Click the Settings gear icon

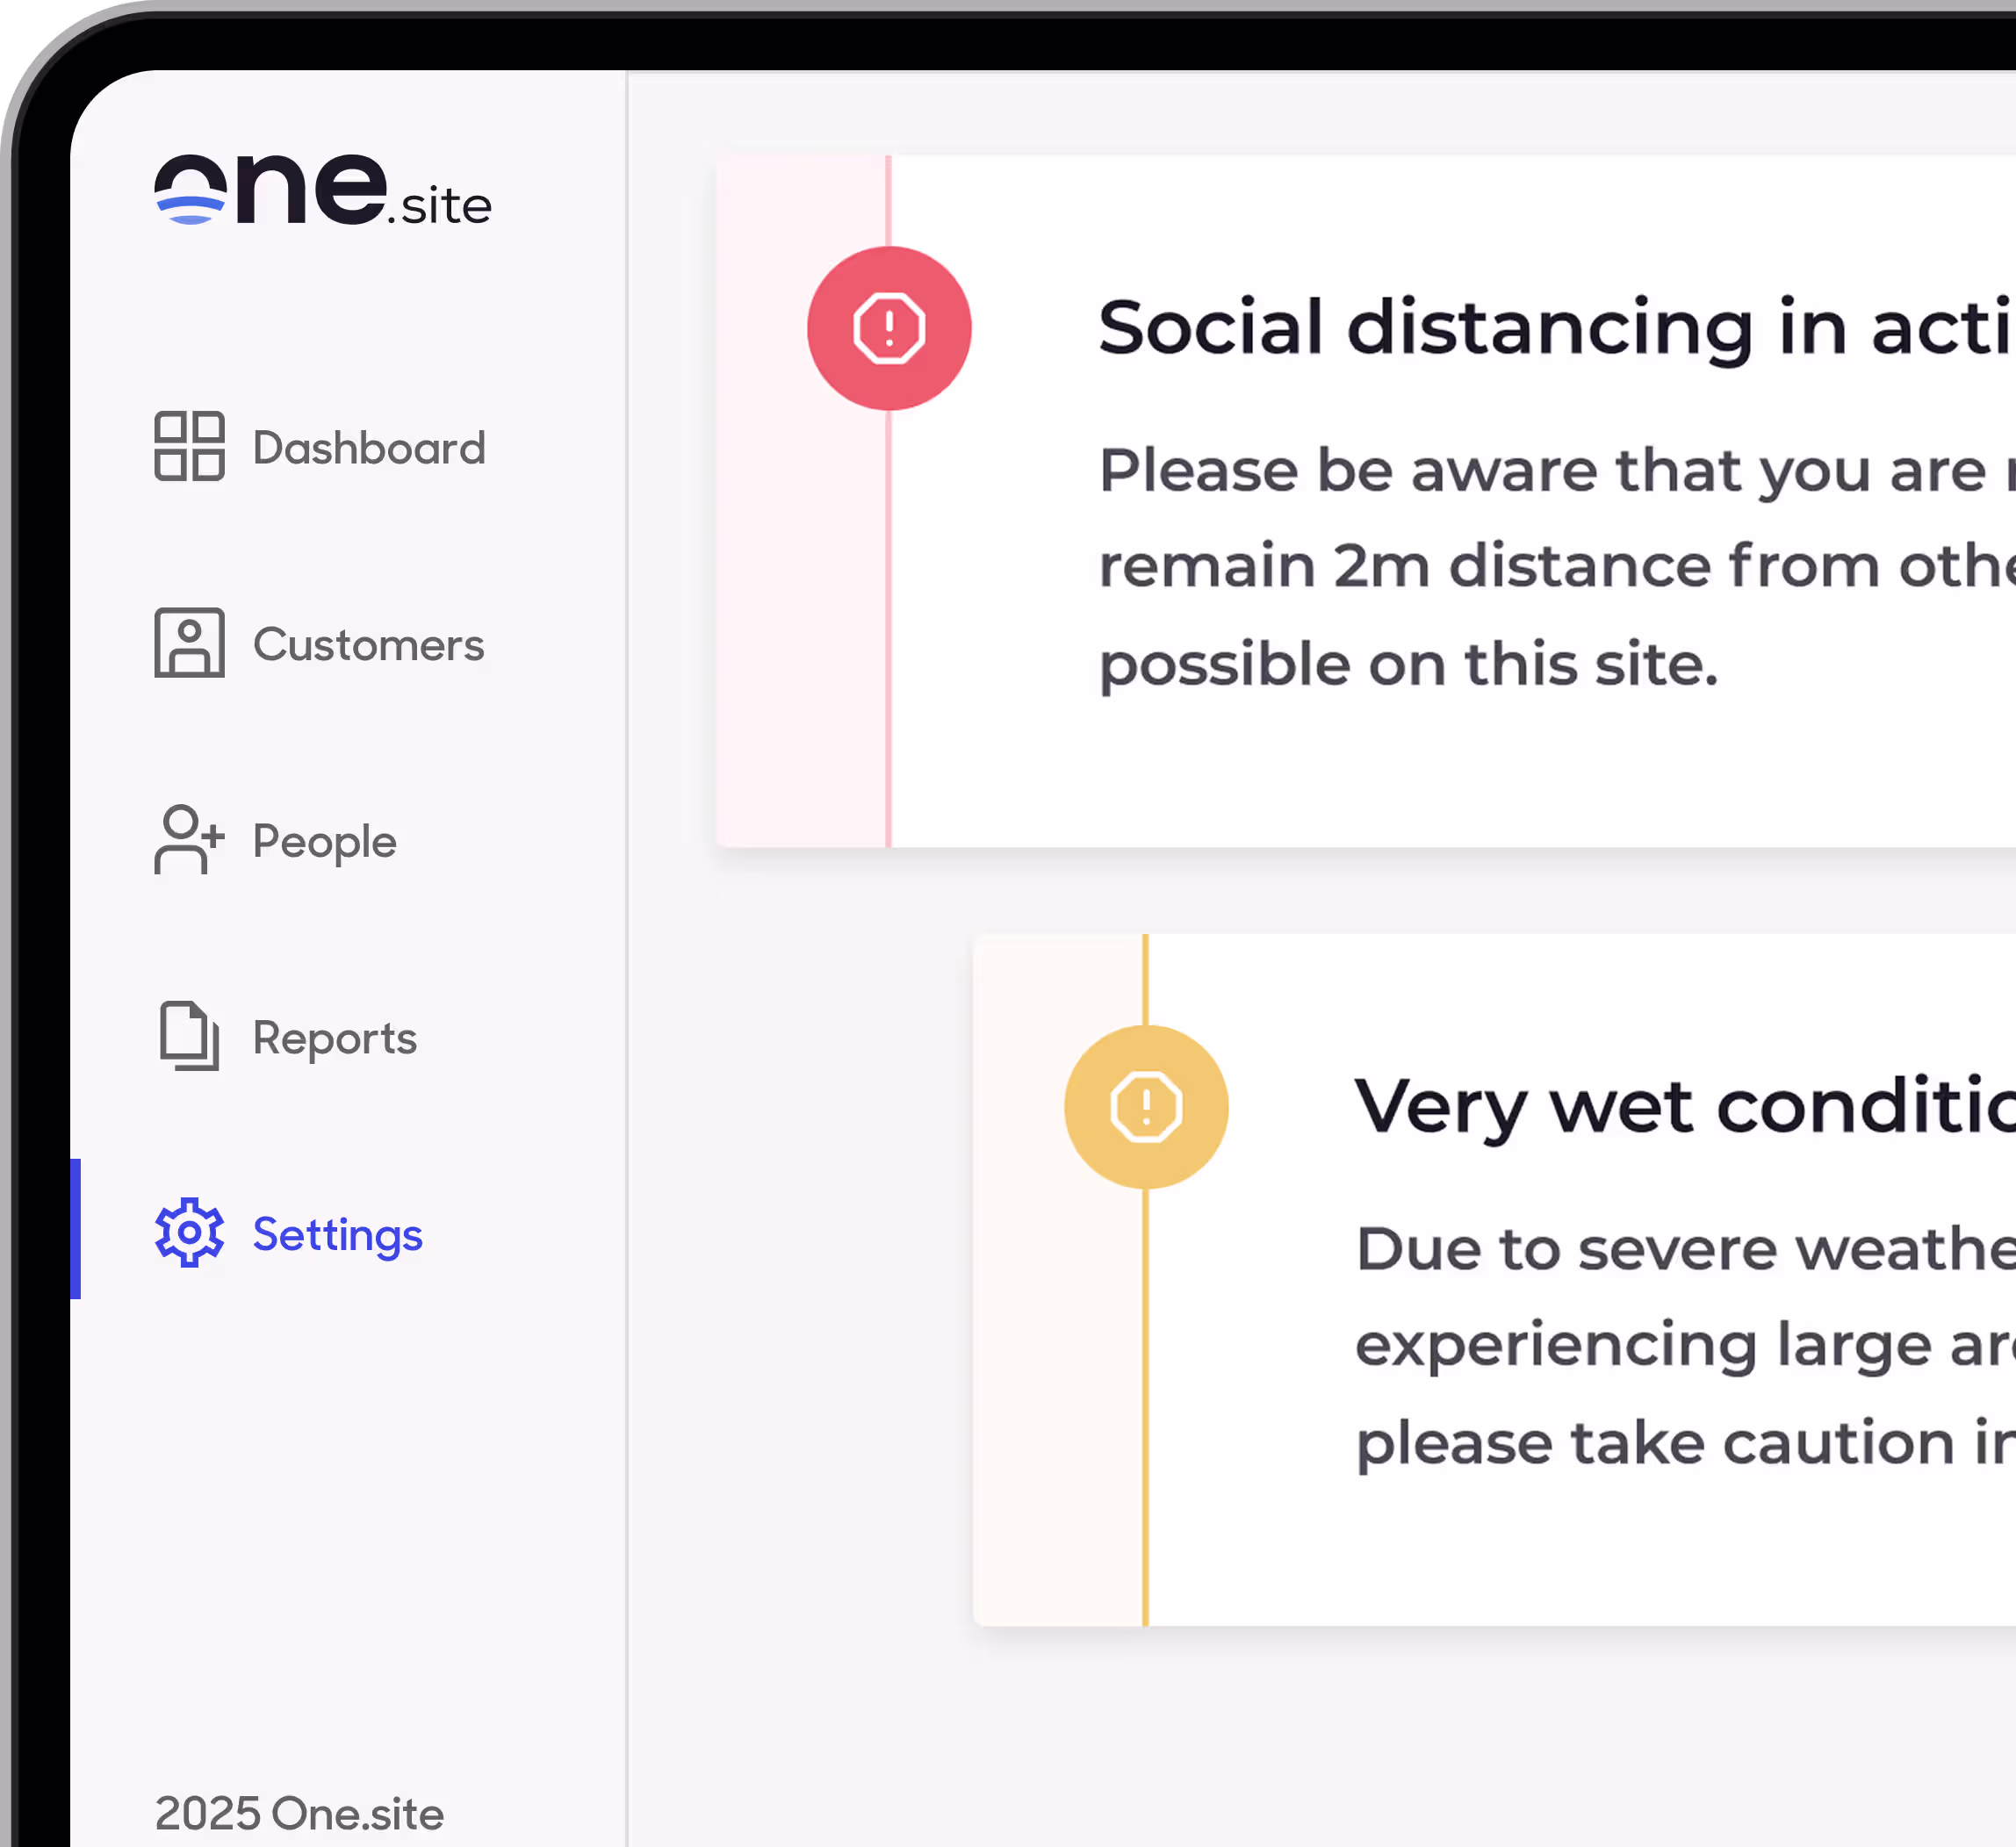pos(189,1233)
